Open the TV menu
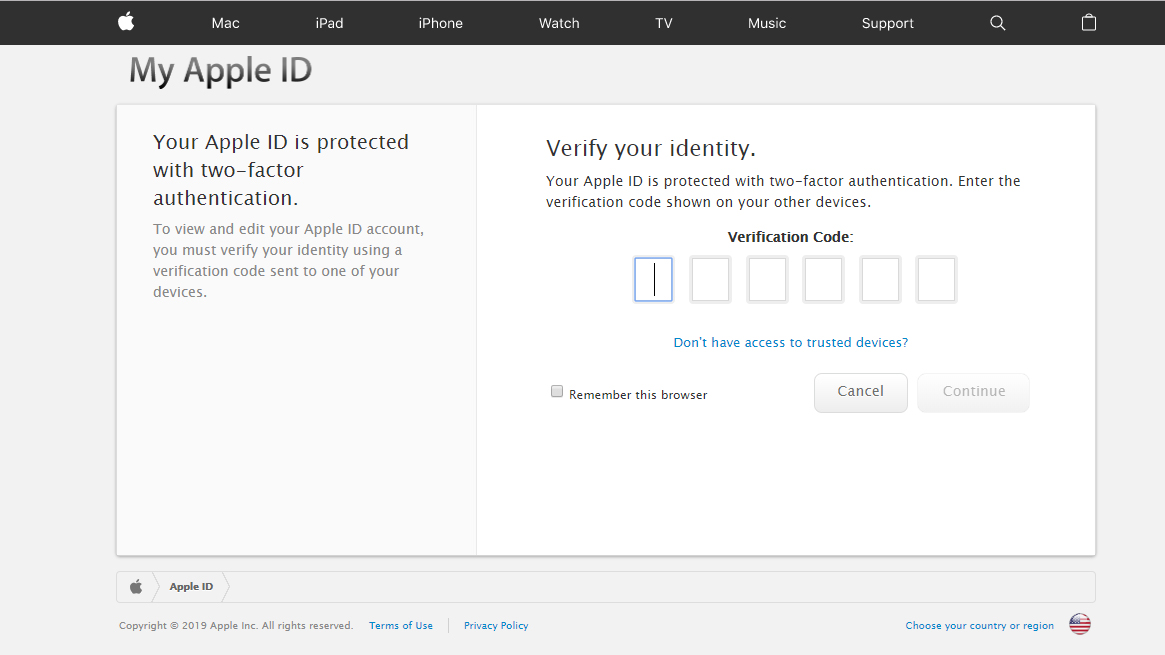 [x=663, y=23]
